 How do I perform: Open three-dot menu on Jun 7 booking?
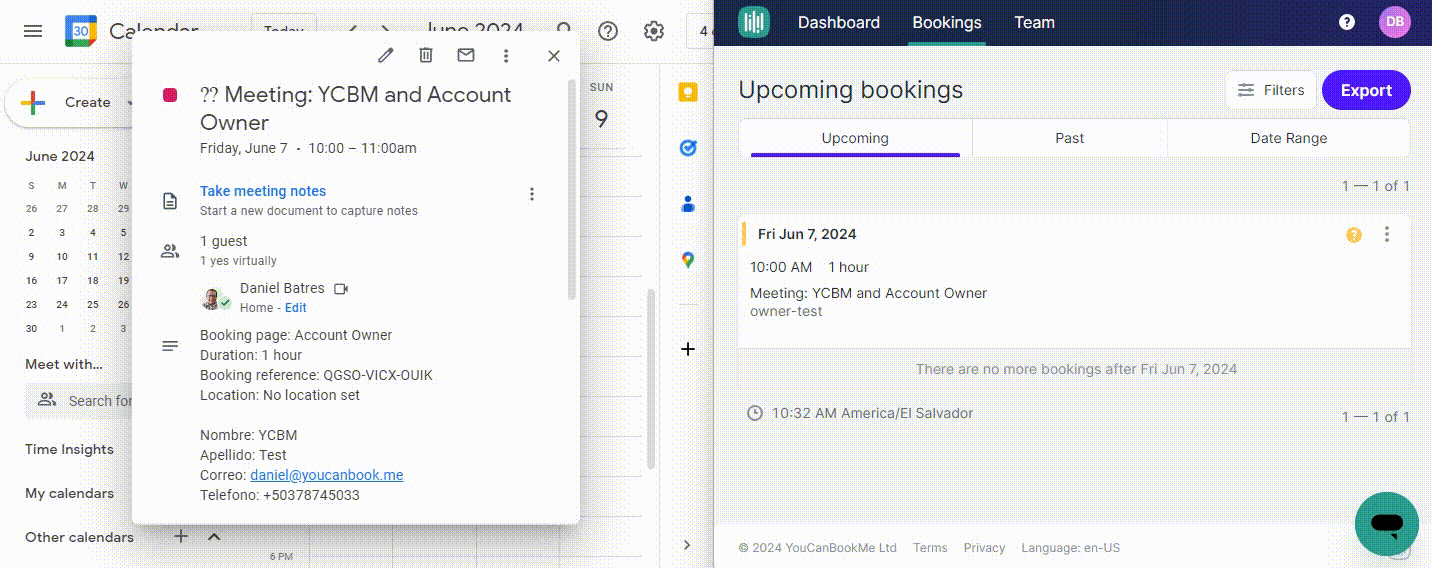coord(1387,234)
